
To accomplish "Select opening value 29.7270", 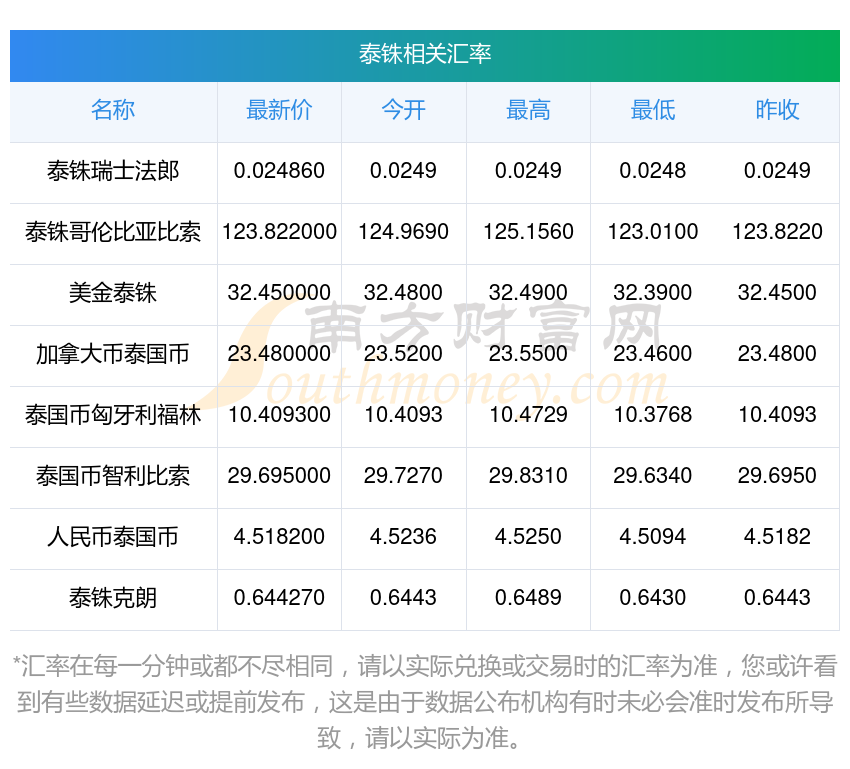I will click(403, 476).
